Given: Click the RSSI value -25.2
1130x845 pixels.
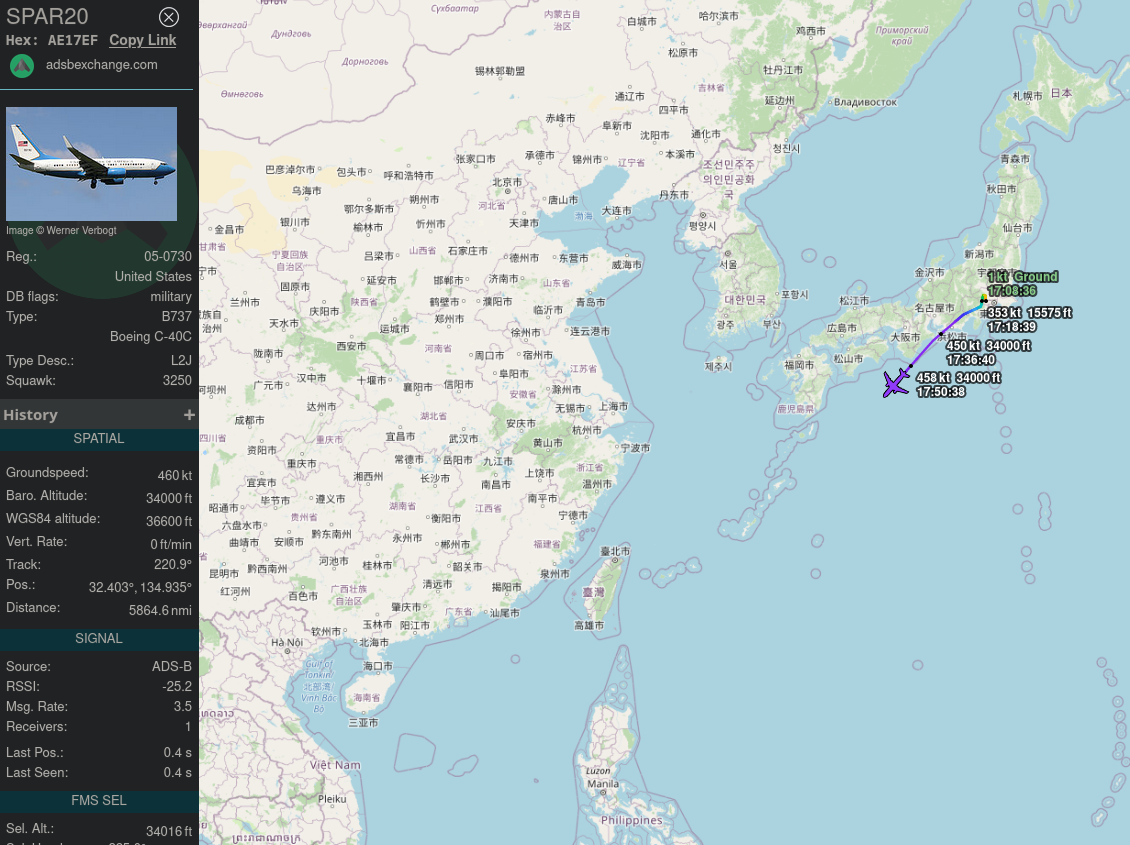Looking at the screenshot, I should (177, 687).
